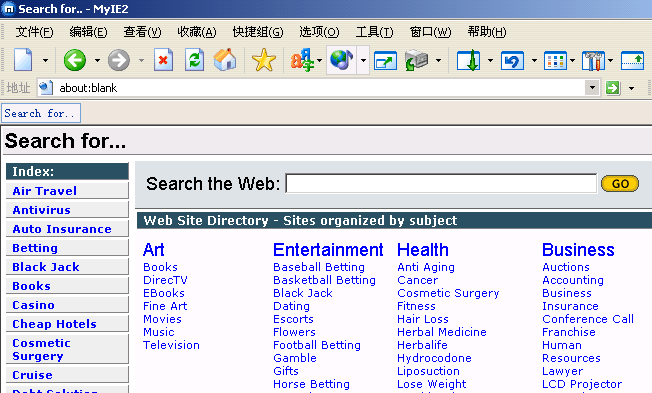This screenshot has height=393, width=652.
Task: Open the 查看(V) menu
Action: point(142,32)
